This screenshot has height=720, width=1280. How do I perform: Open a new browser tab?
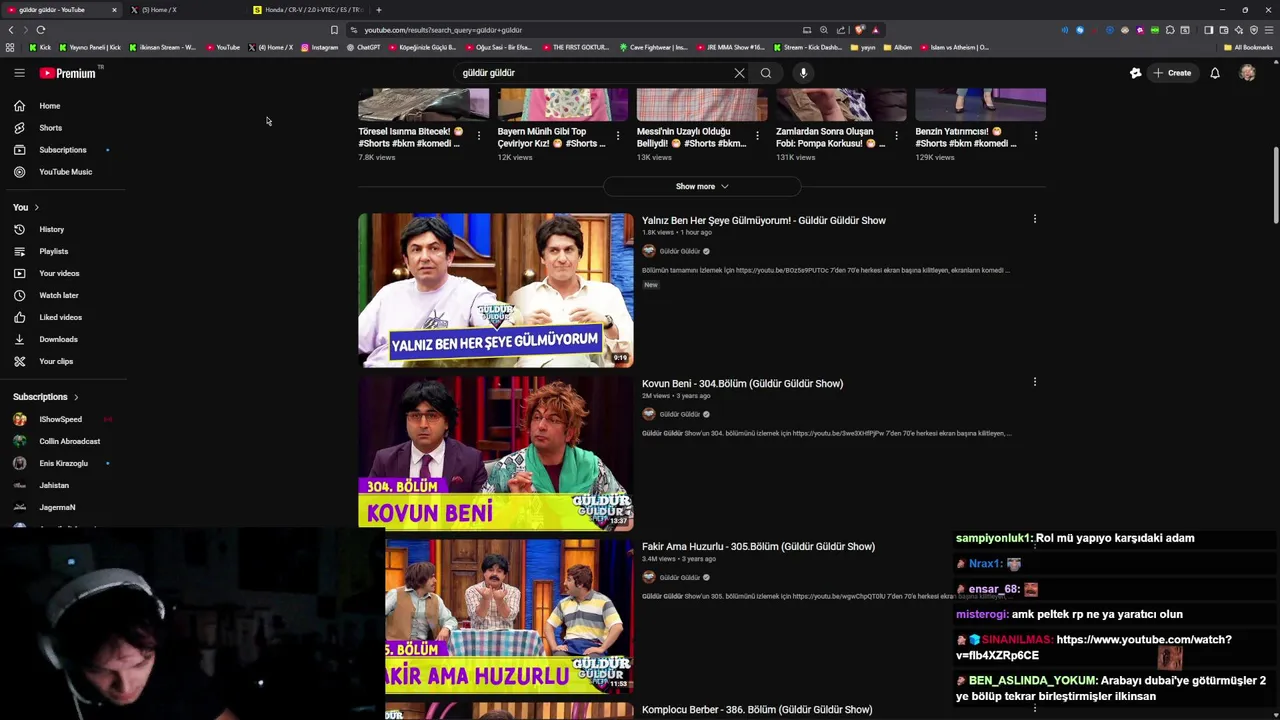pyautogui.click(x=379, y=10)
